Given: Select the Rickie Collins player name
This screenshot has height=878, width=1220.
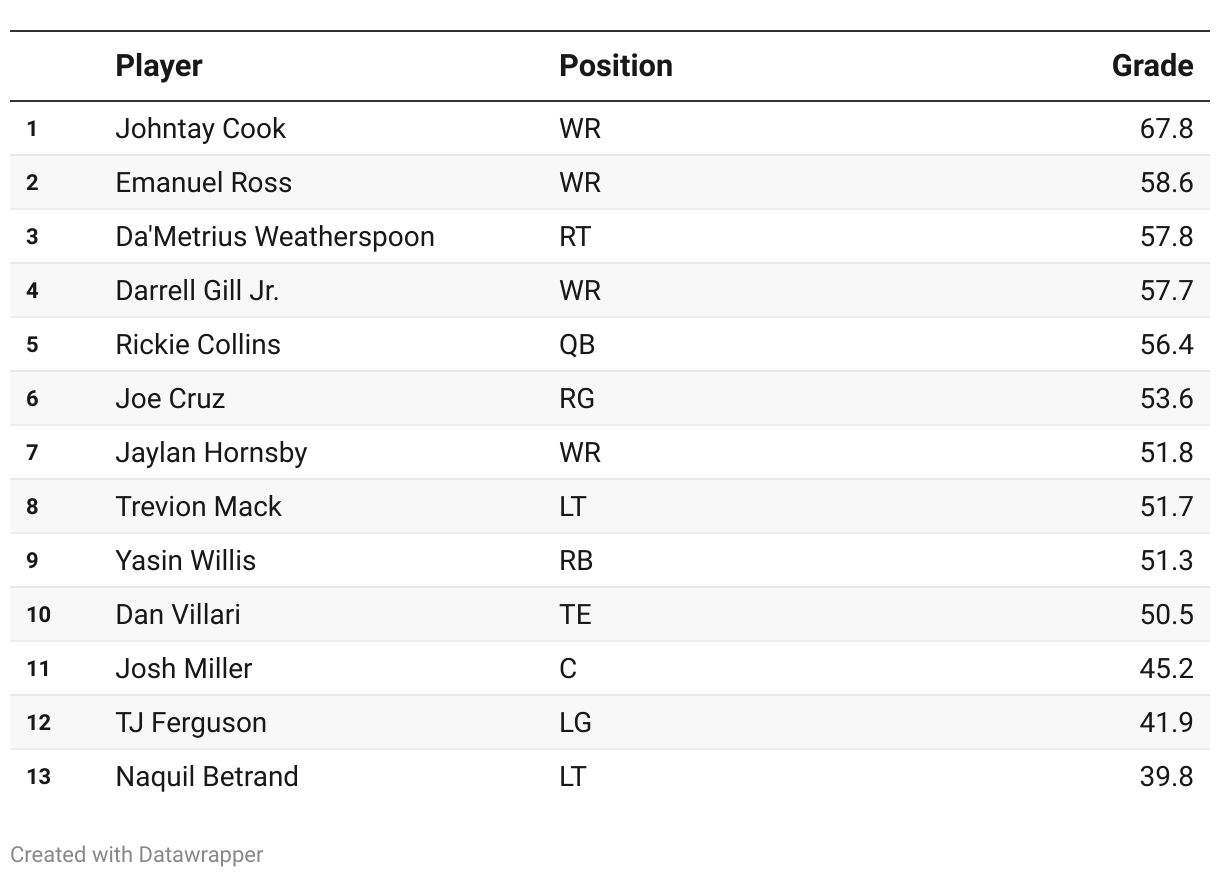Looking at the screenshot, I should [198, 345].
